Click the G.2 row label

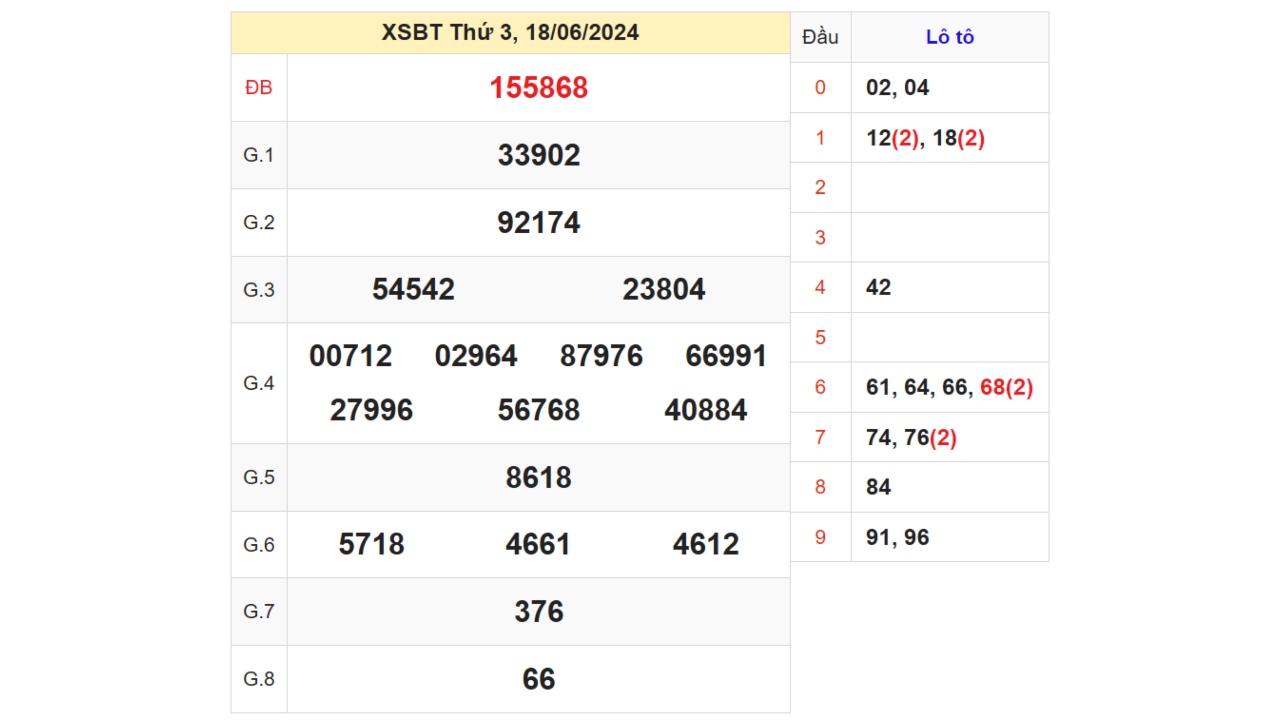point(259,222)
